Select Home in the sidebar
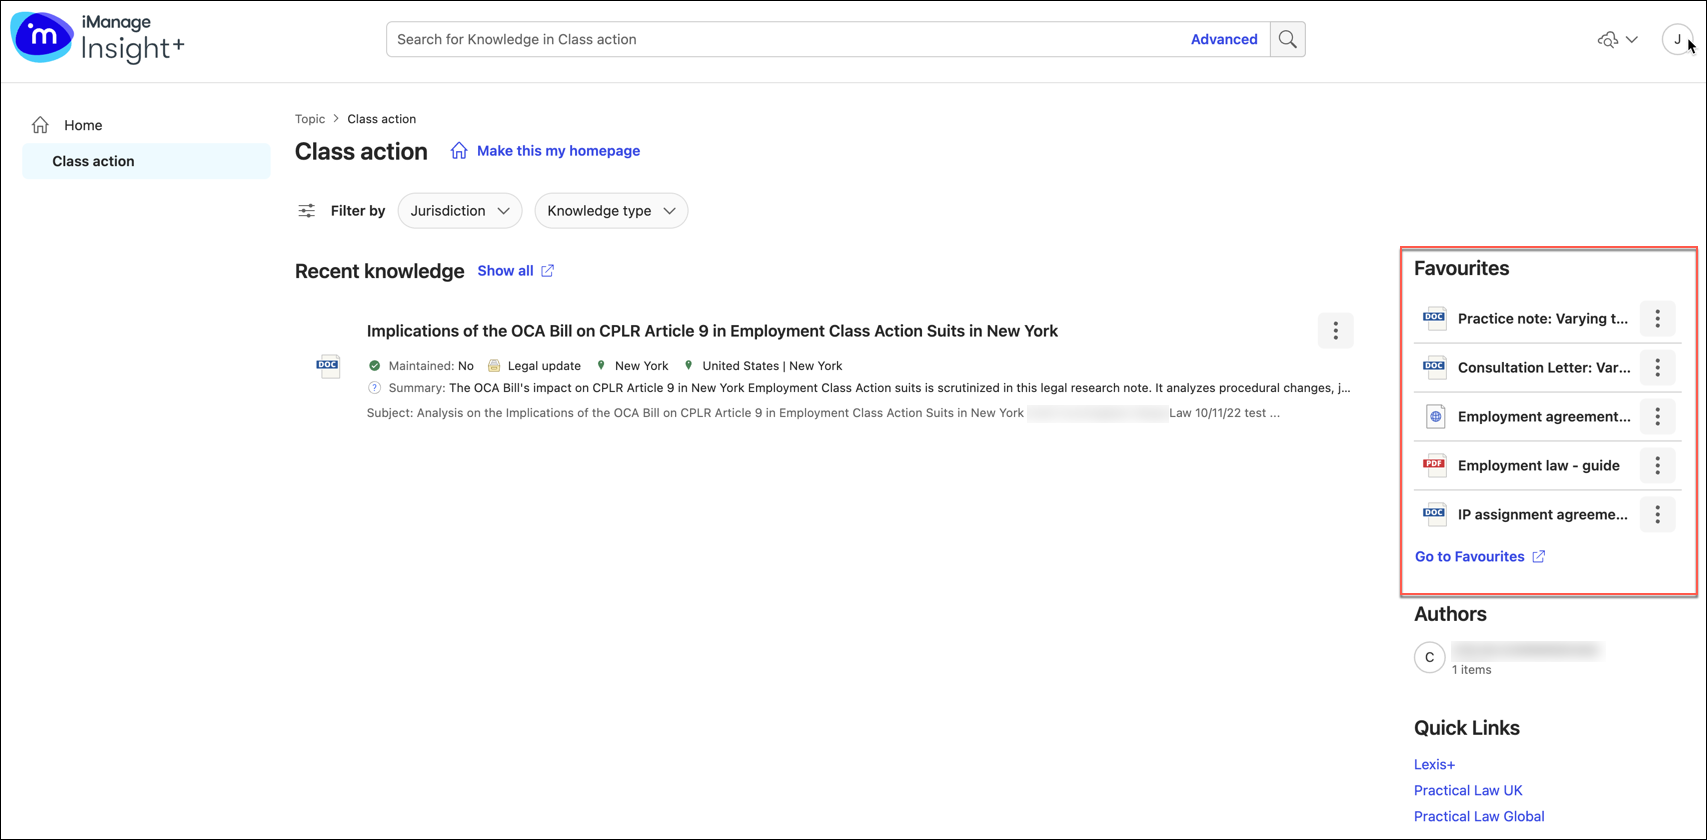Image resolution: width=1707 pixels, height=840 pixels. [x=146, y=125]
